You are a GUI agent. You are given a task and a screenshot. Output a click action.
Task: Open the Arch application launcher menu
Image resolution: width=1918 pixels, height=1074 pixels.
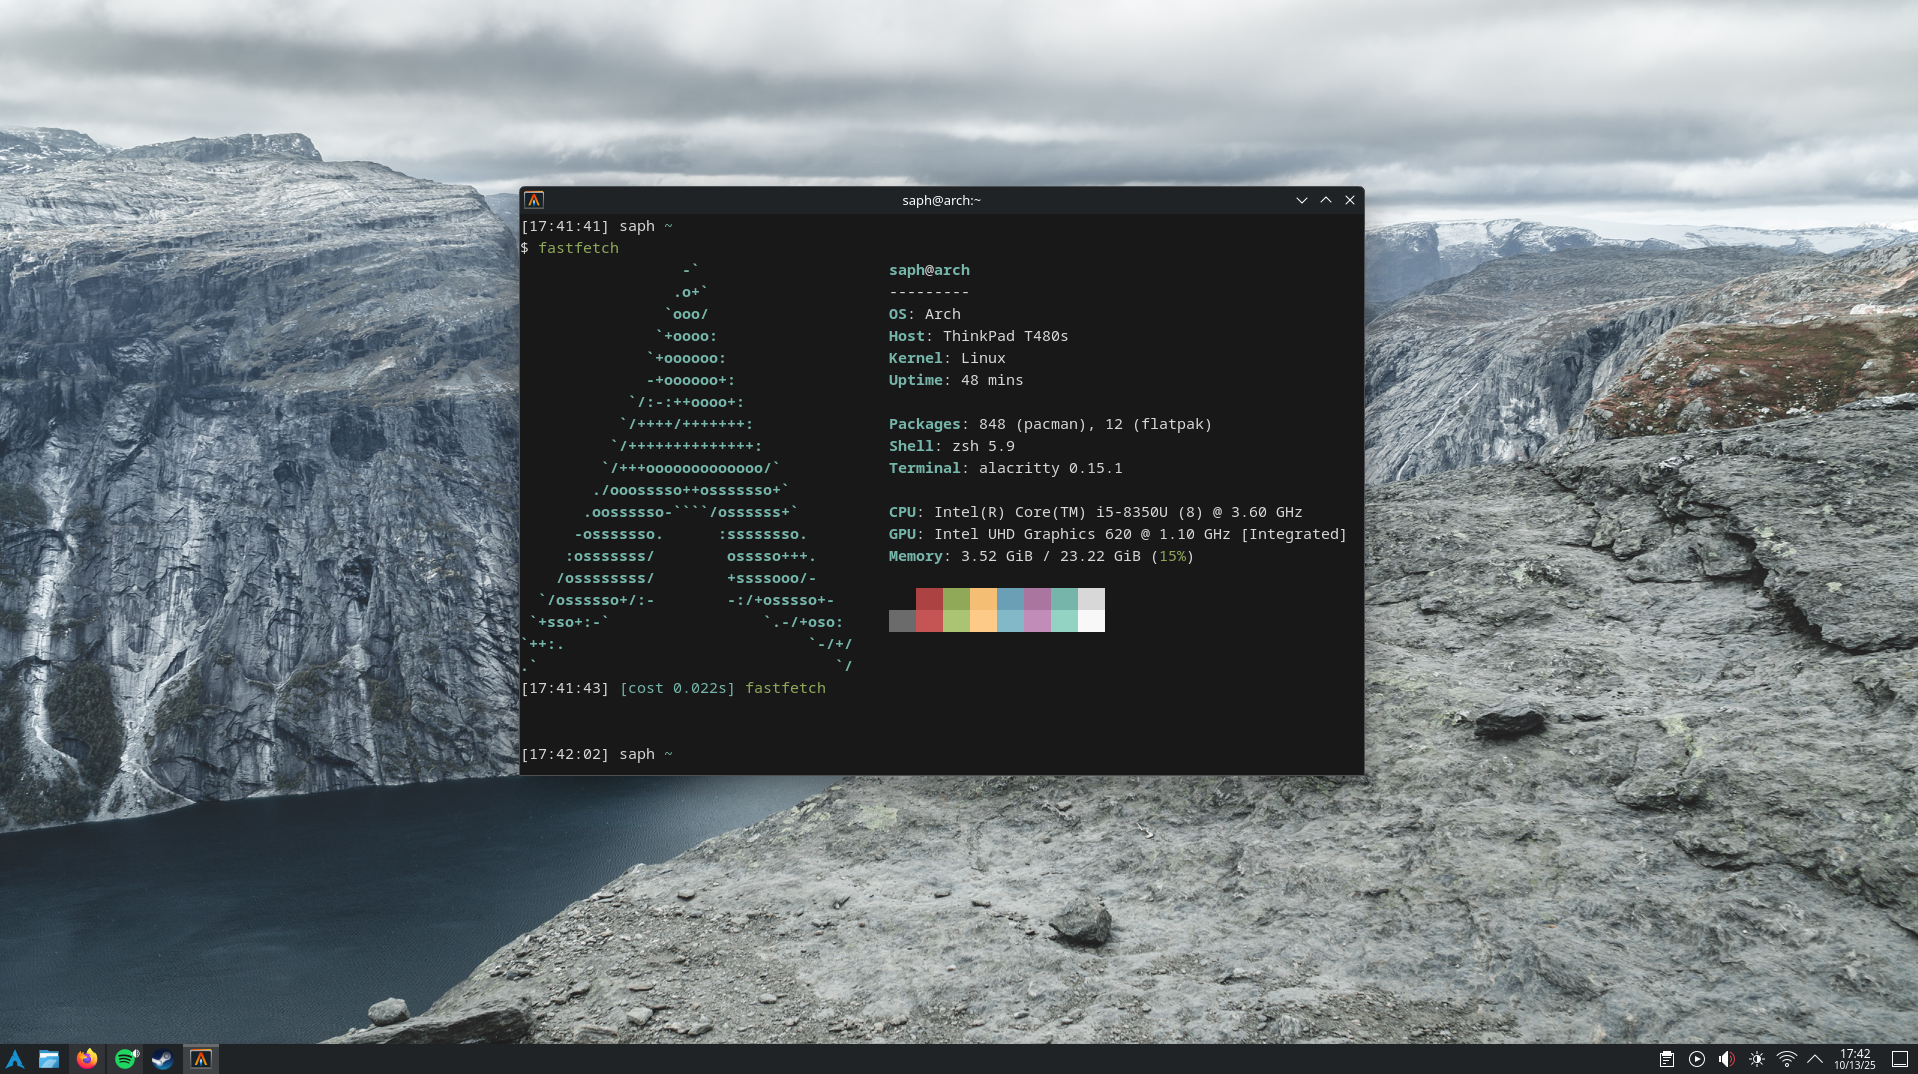pos(15,1059)
